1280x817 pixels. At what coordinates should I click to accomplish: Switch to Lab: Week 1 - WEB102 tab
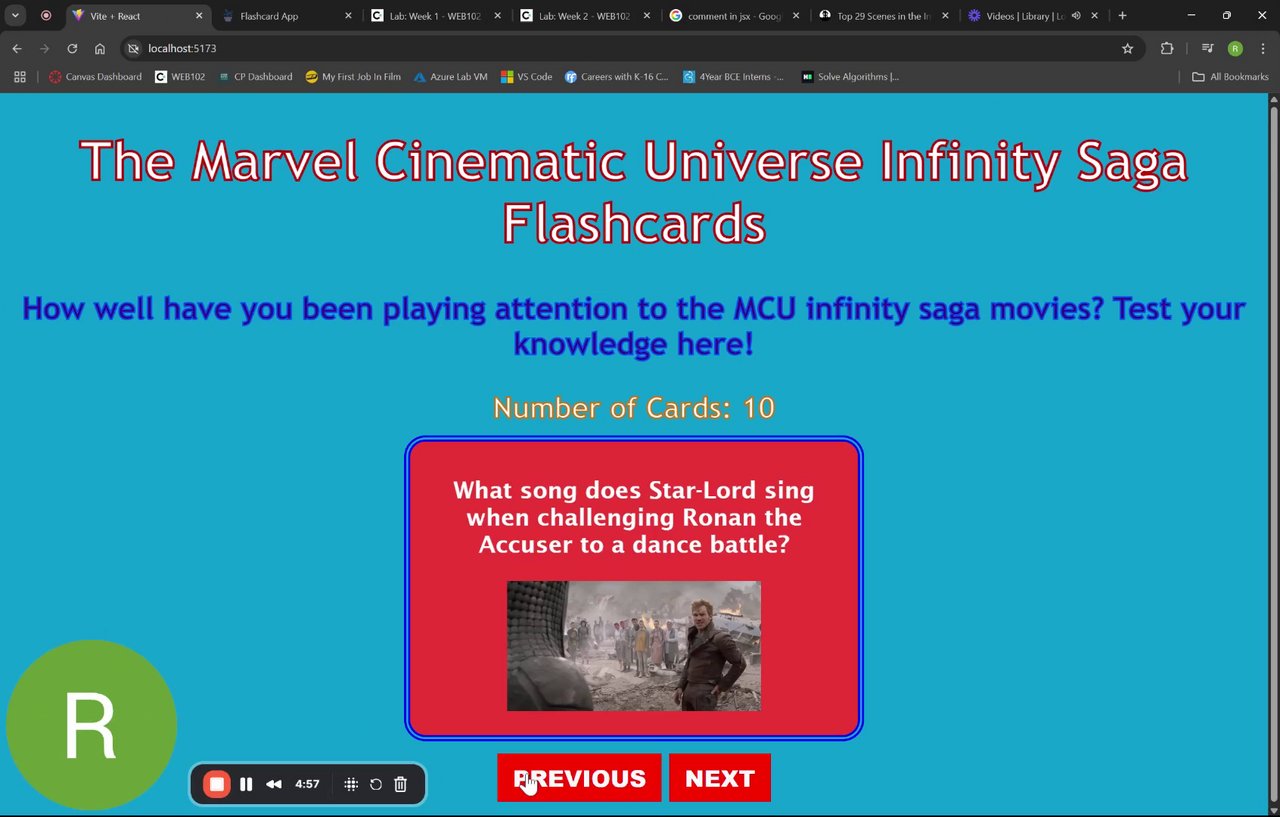[436, 16]
